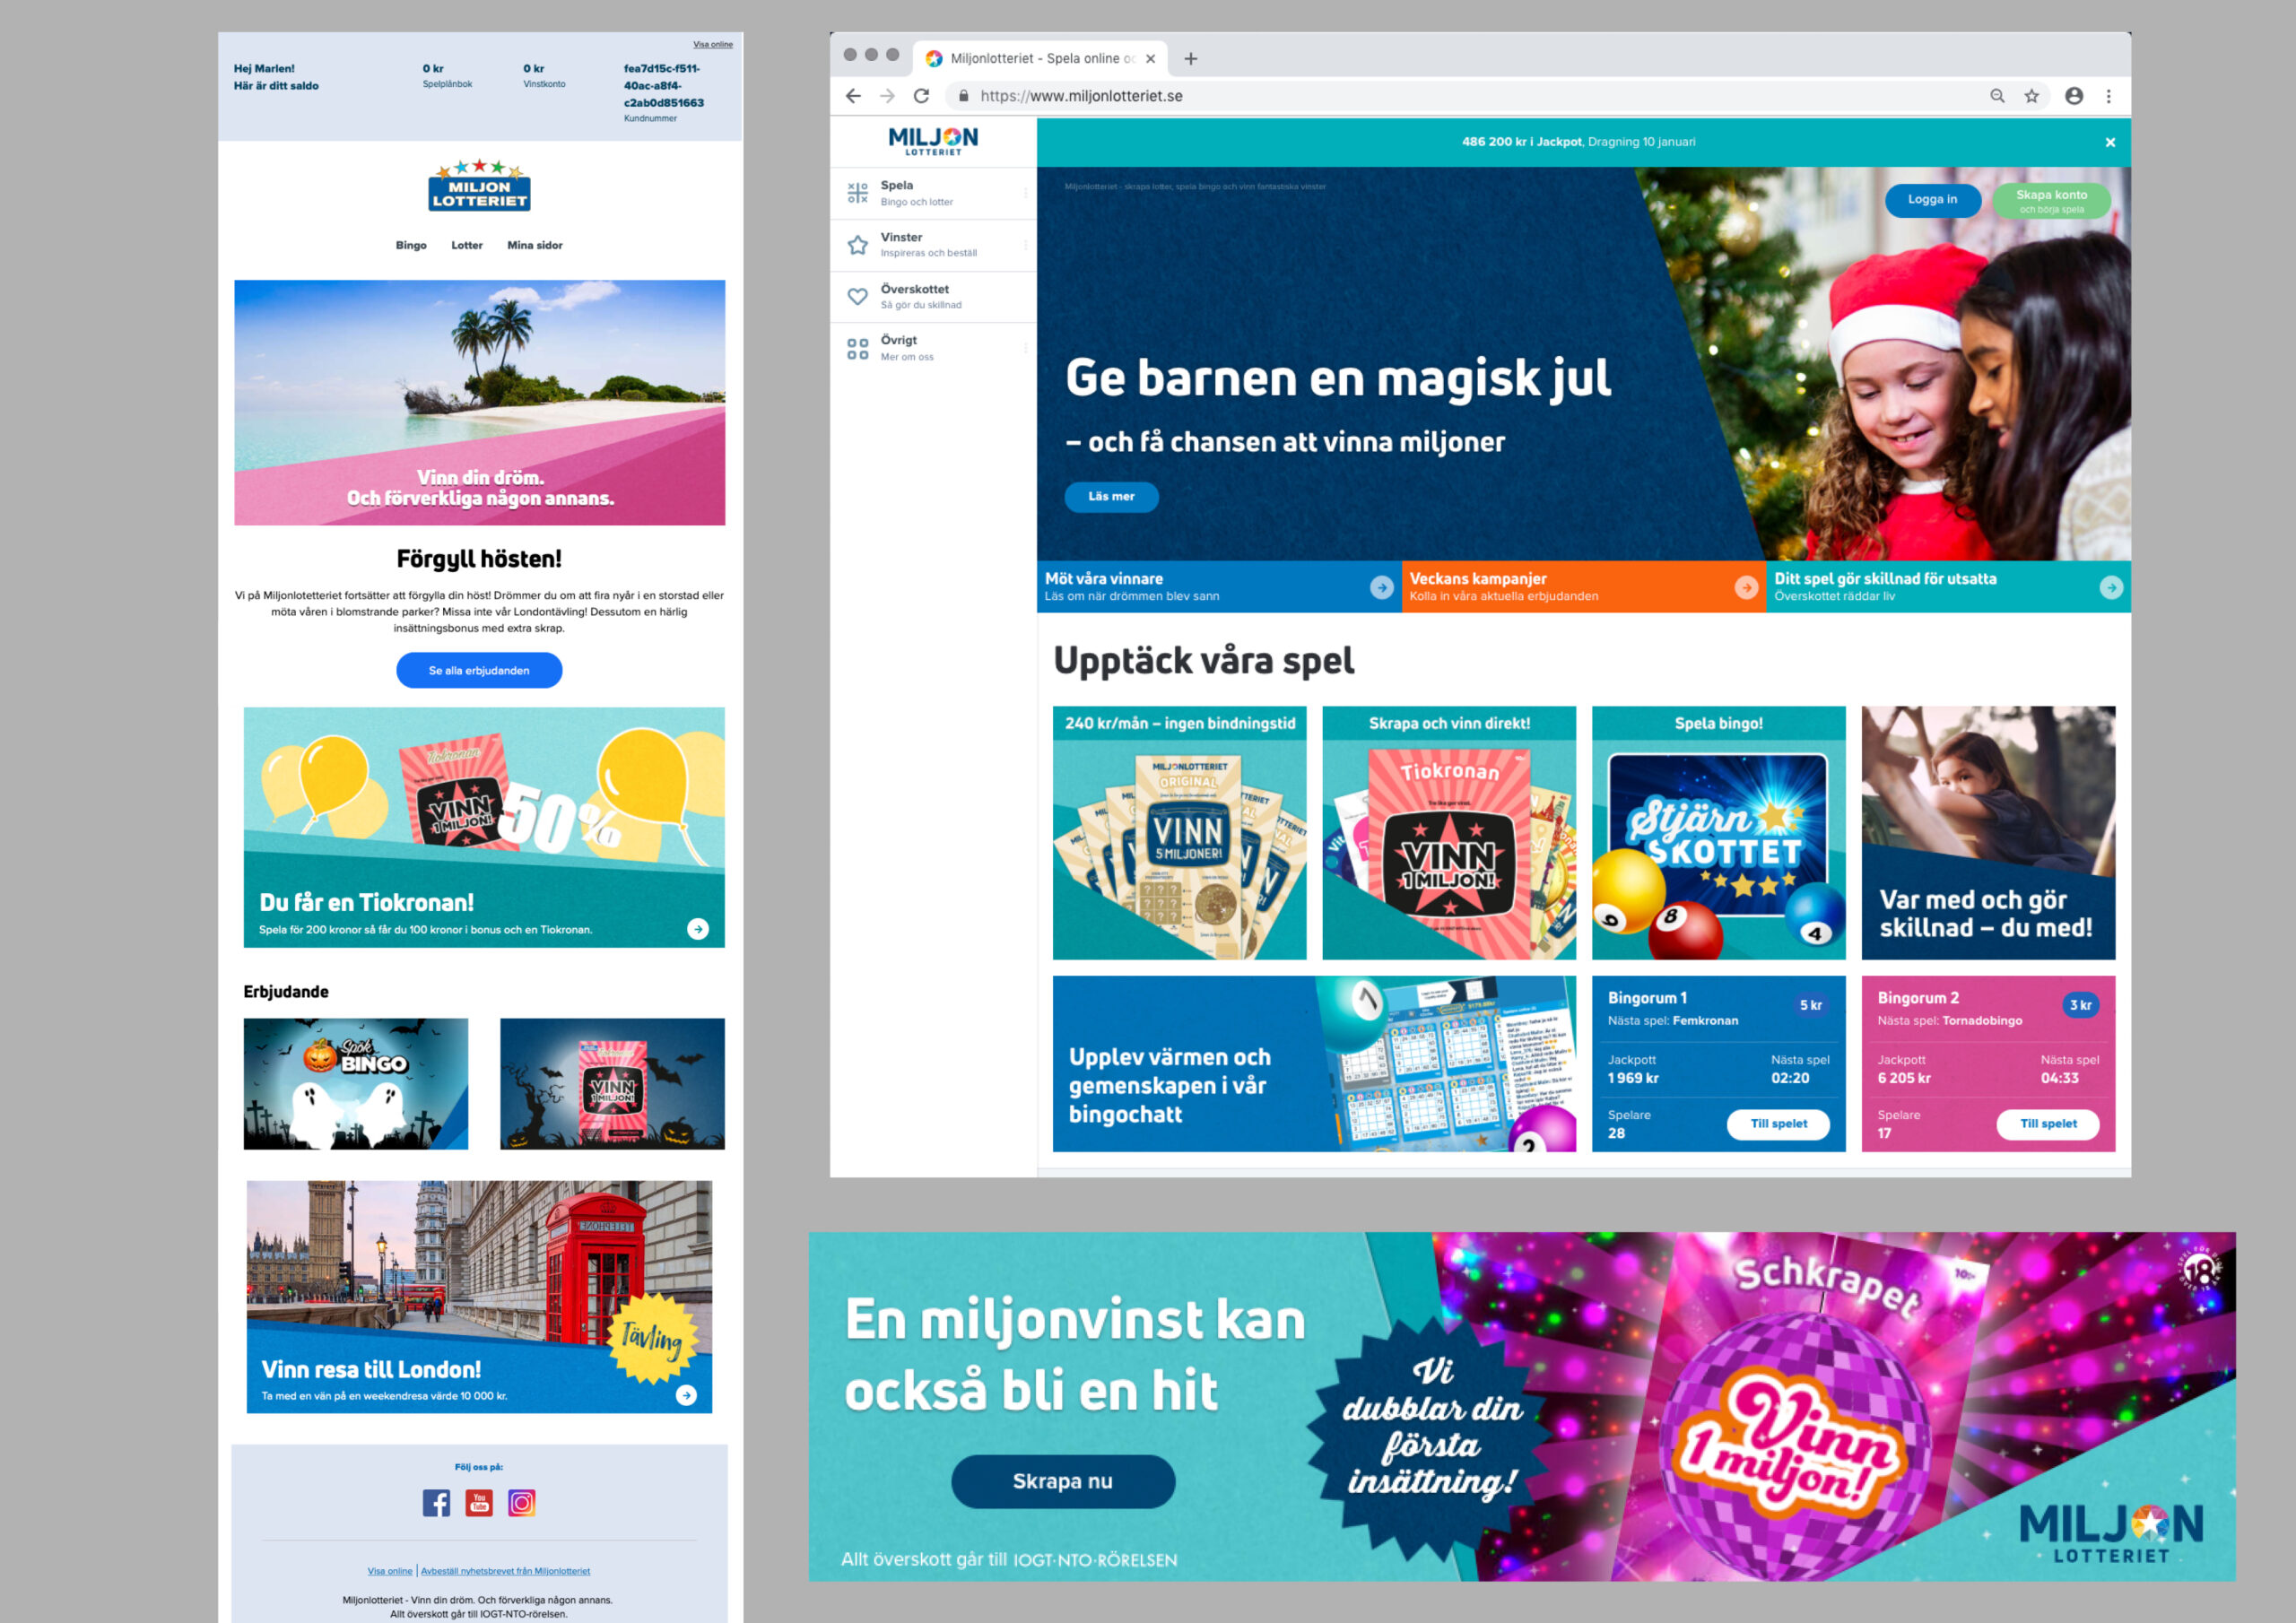The height and width of the screenshot is (1623, 2296).
Task: Open the Miljonlotteriet Original lott card
Action: coord(1179,833)
